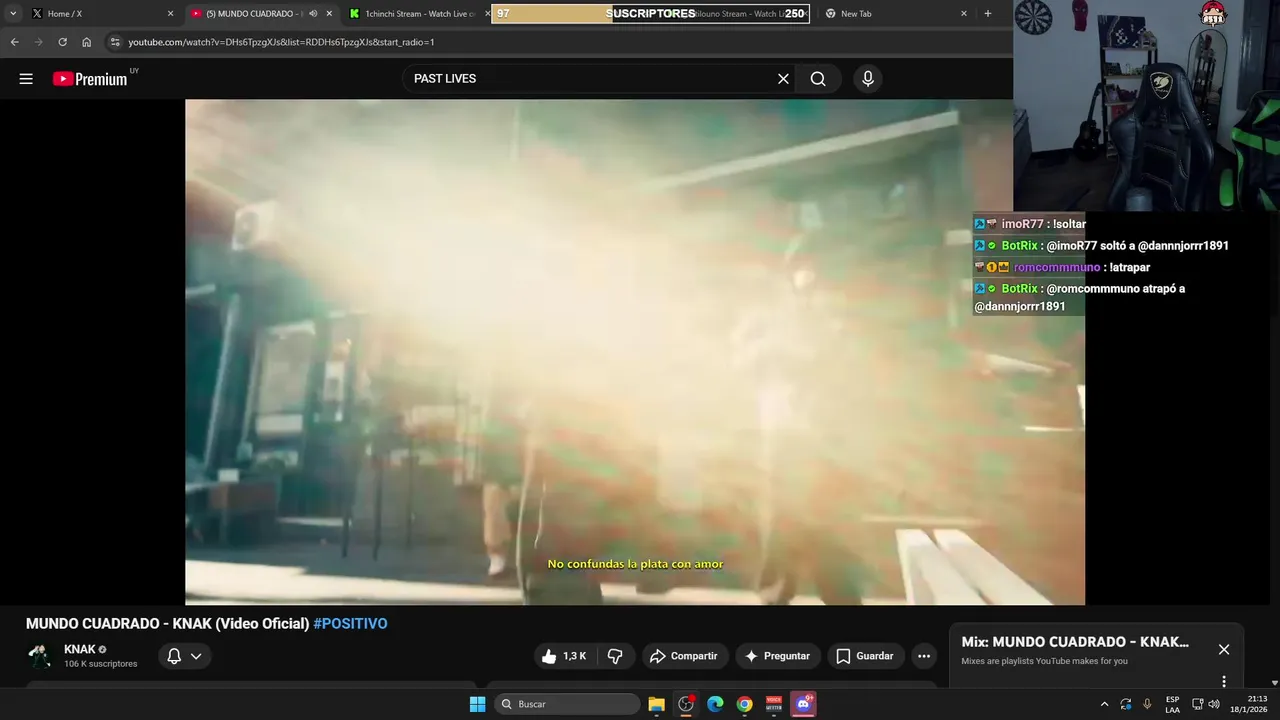
Task: Open more actions three-dot menu
Action: 924,656
